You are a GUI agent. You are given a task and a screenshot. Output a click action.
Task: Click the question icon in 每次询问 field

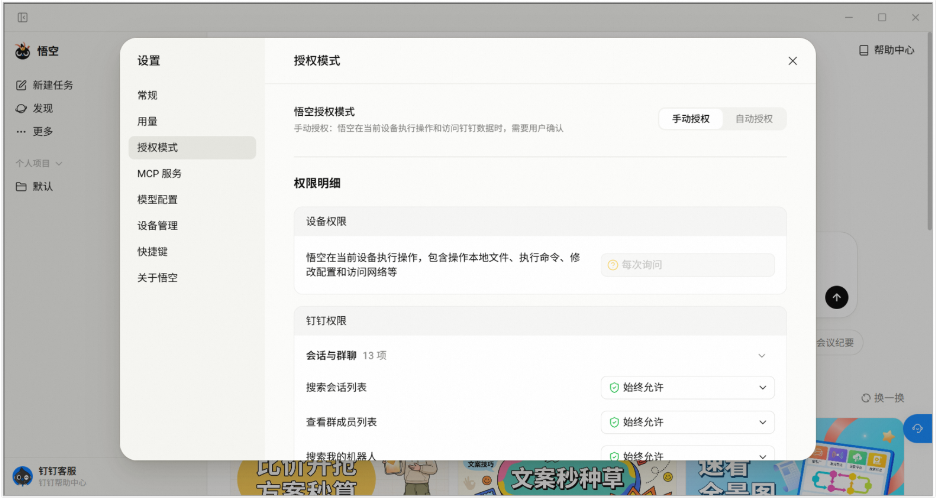click(613, 265)
